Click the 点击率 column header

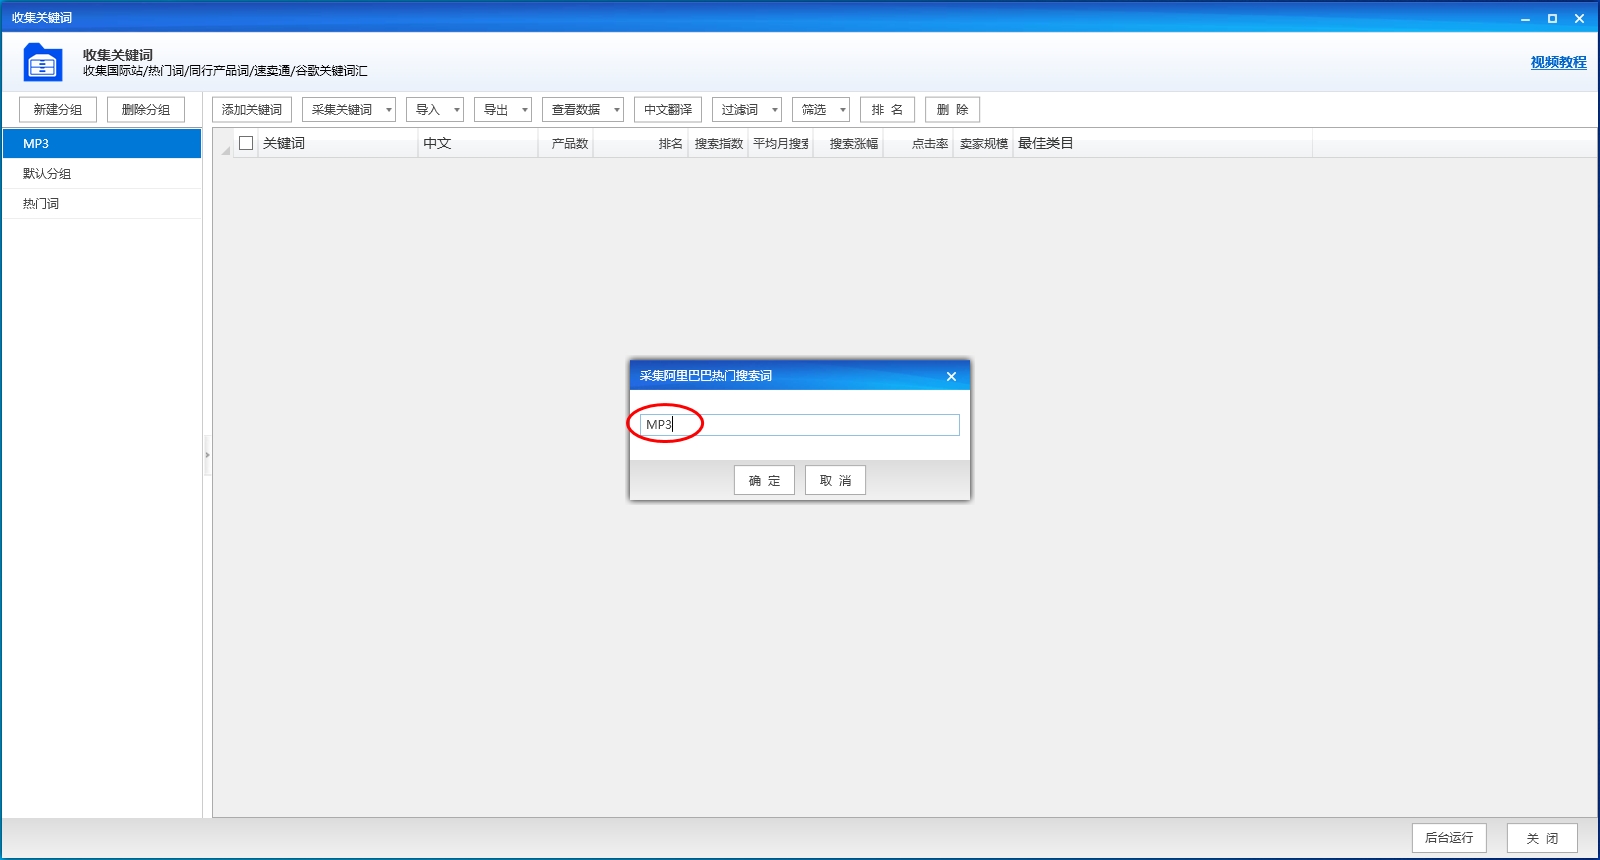918,143
